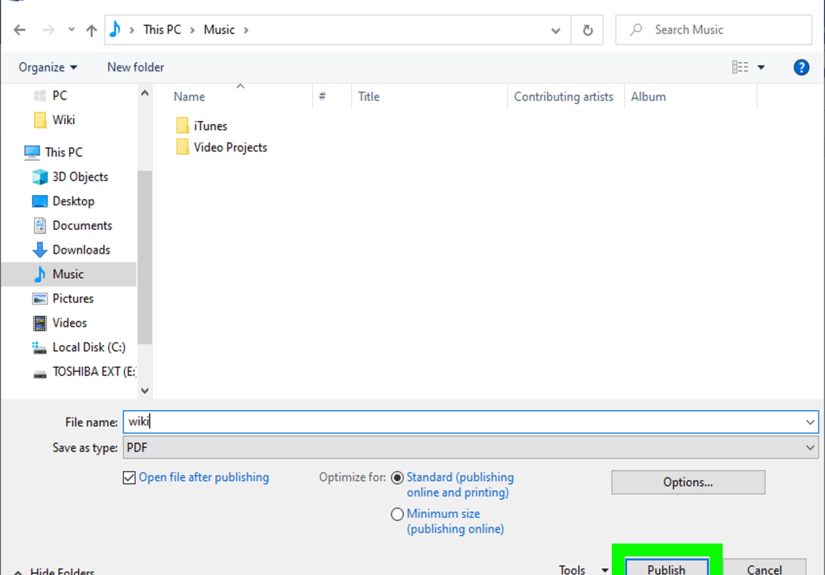Open the recent locations dropdown arrow
The width and height of the screenshot is (825, 575).
[x=72, y=30]
